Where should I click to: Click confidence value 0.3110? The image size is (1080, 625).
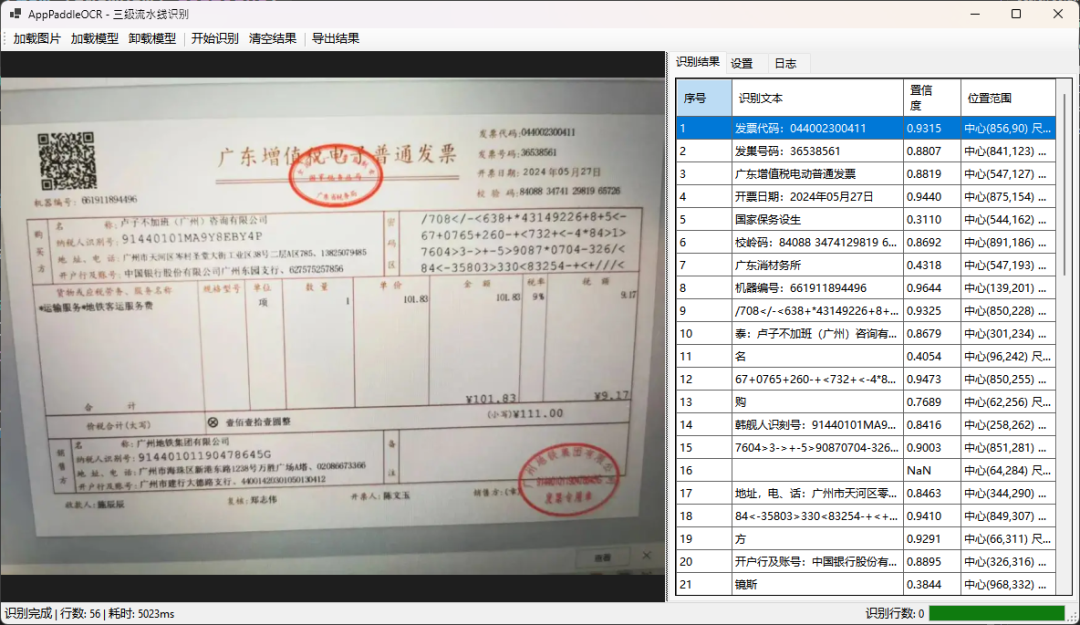[932, 219]
